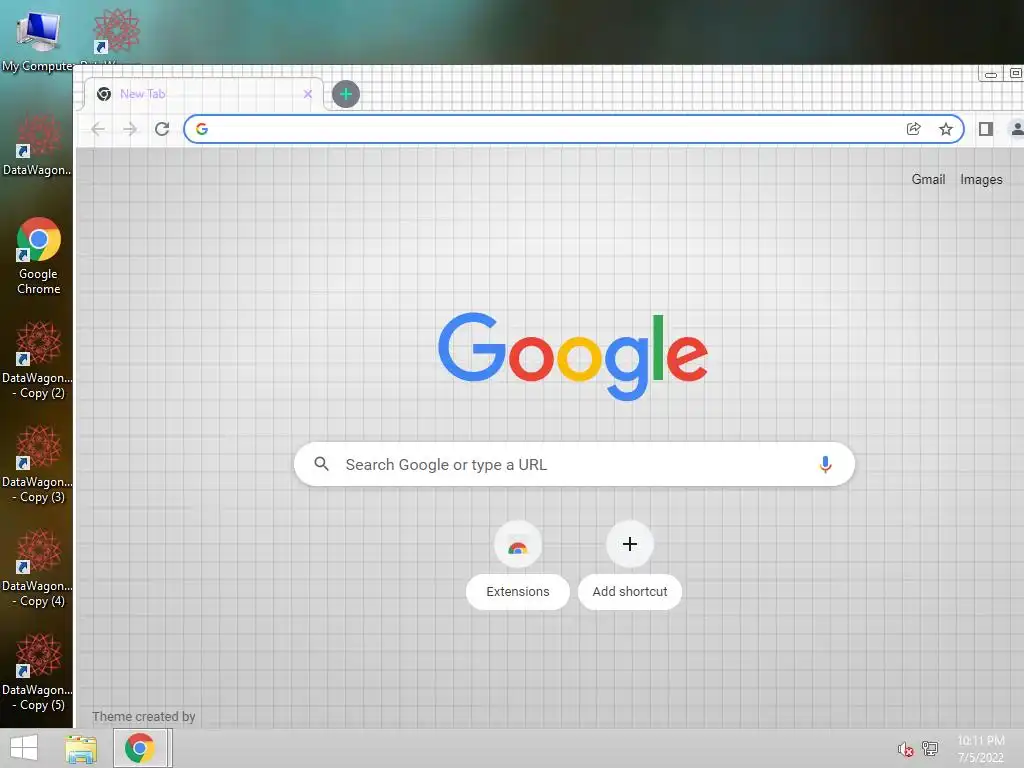Close the New Tab tab
This screenshot has height=768, width=1024.
pyautogui.click(x=308, y=94)
